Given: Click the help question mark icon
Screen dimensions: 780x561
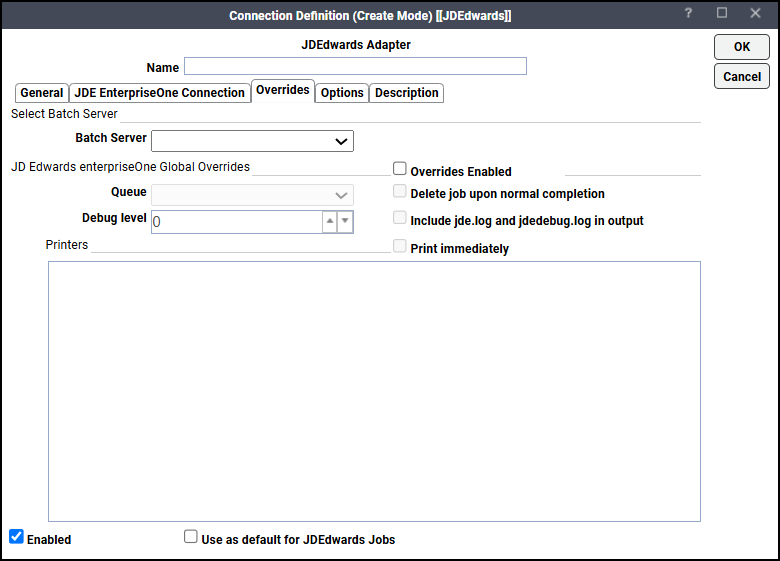Looking at the screenshot, I should coord(688,13).
